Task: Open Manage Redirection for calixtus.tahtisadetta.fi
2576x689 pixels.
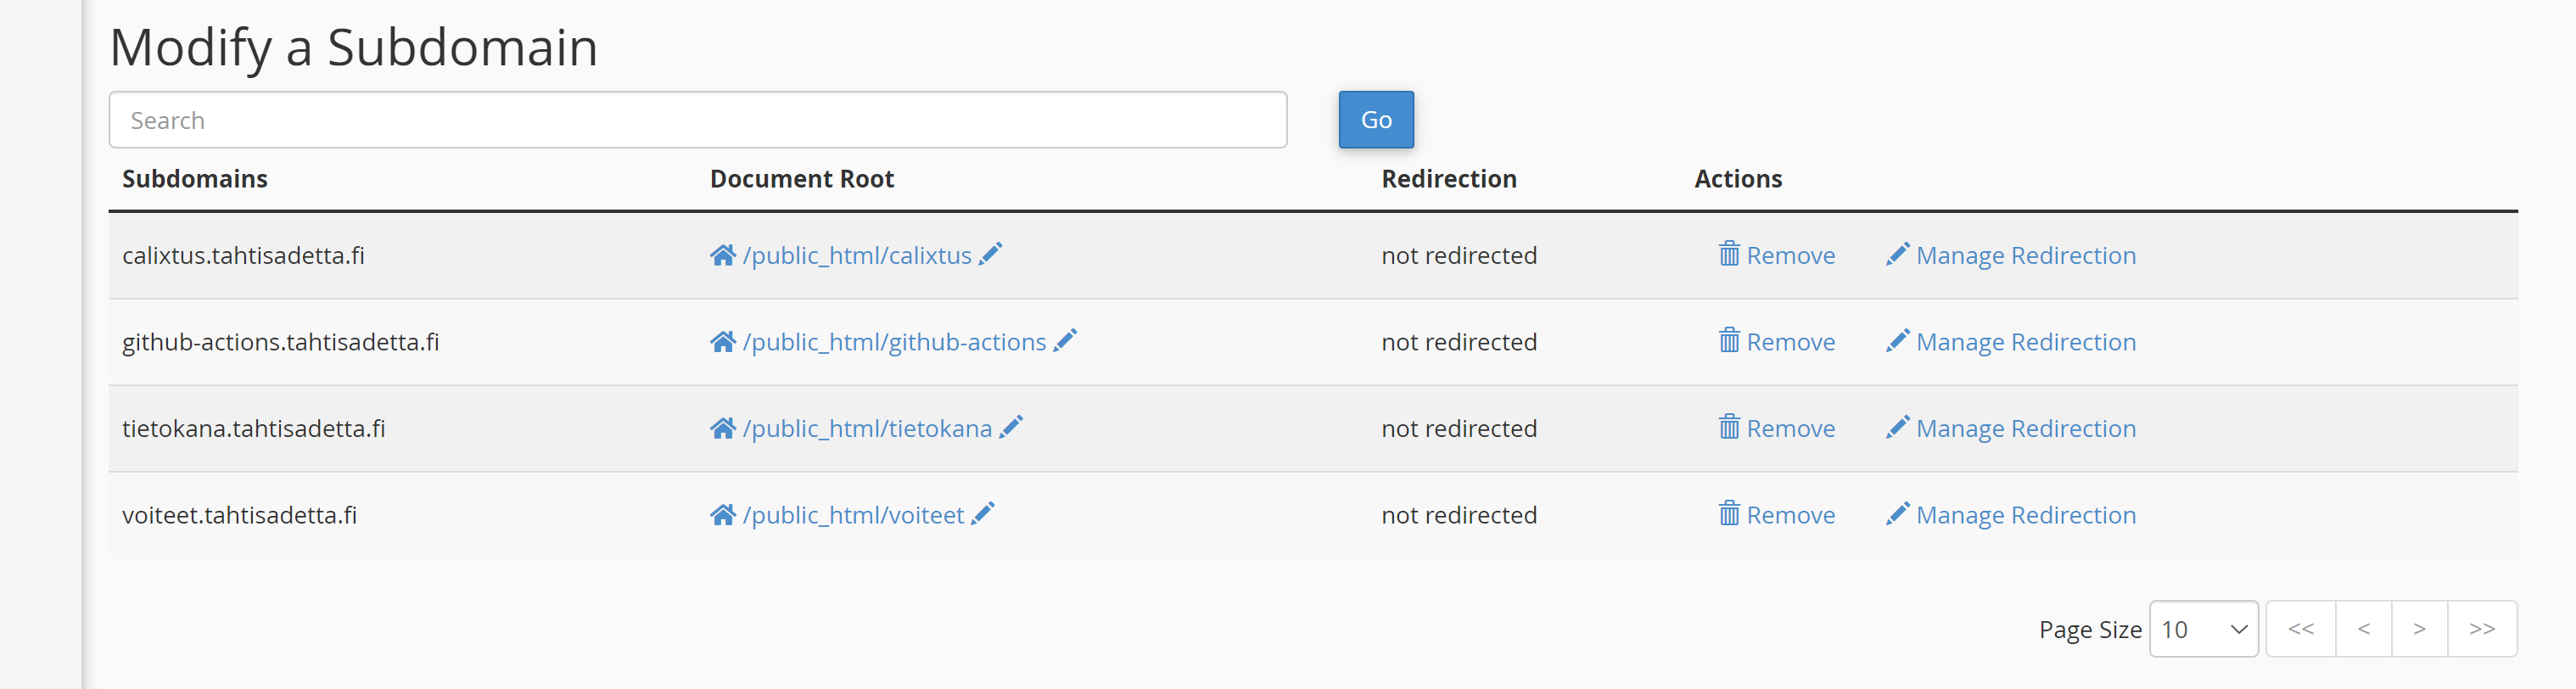Action: point(2026,255)
